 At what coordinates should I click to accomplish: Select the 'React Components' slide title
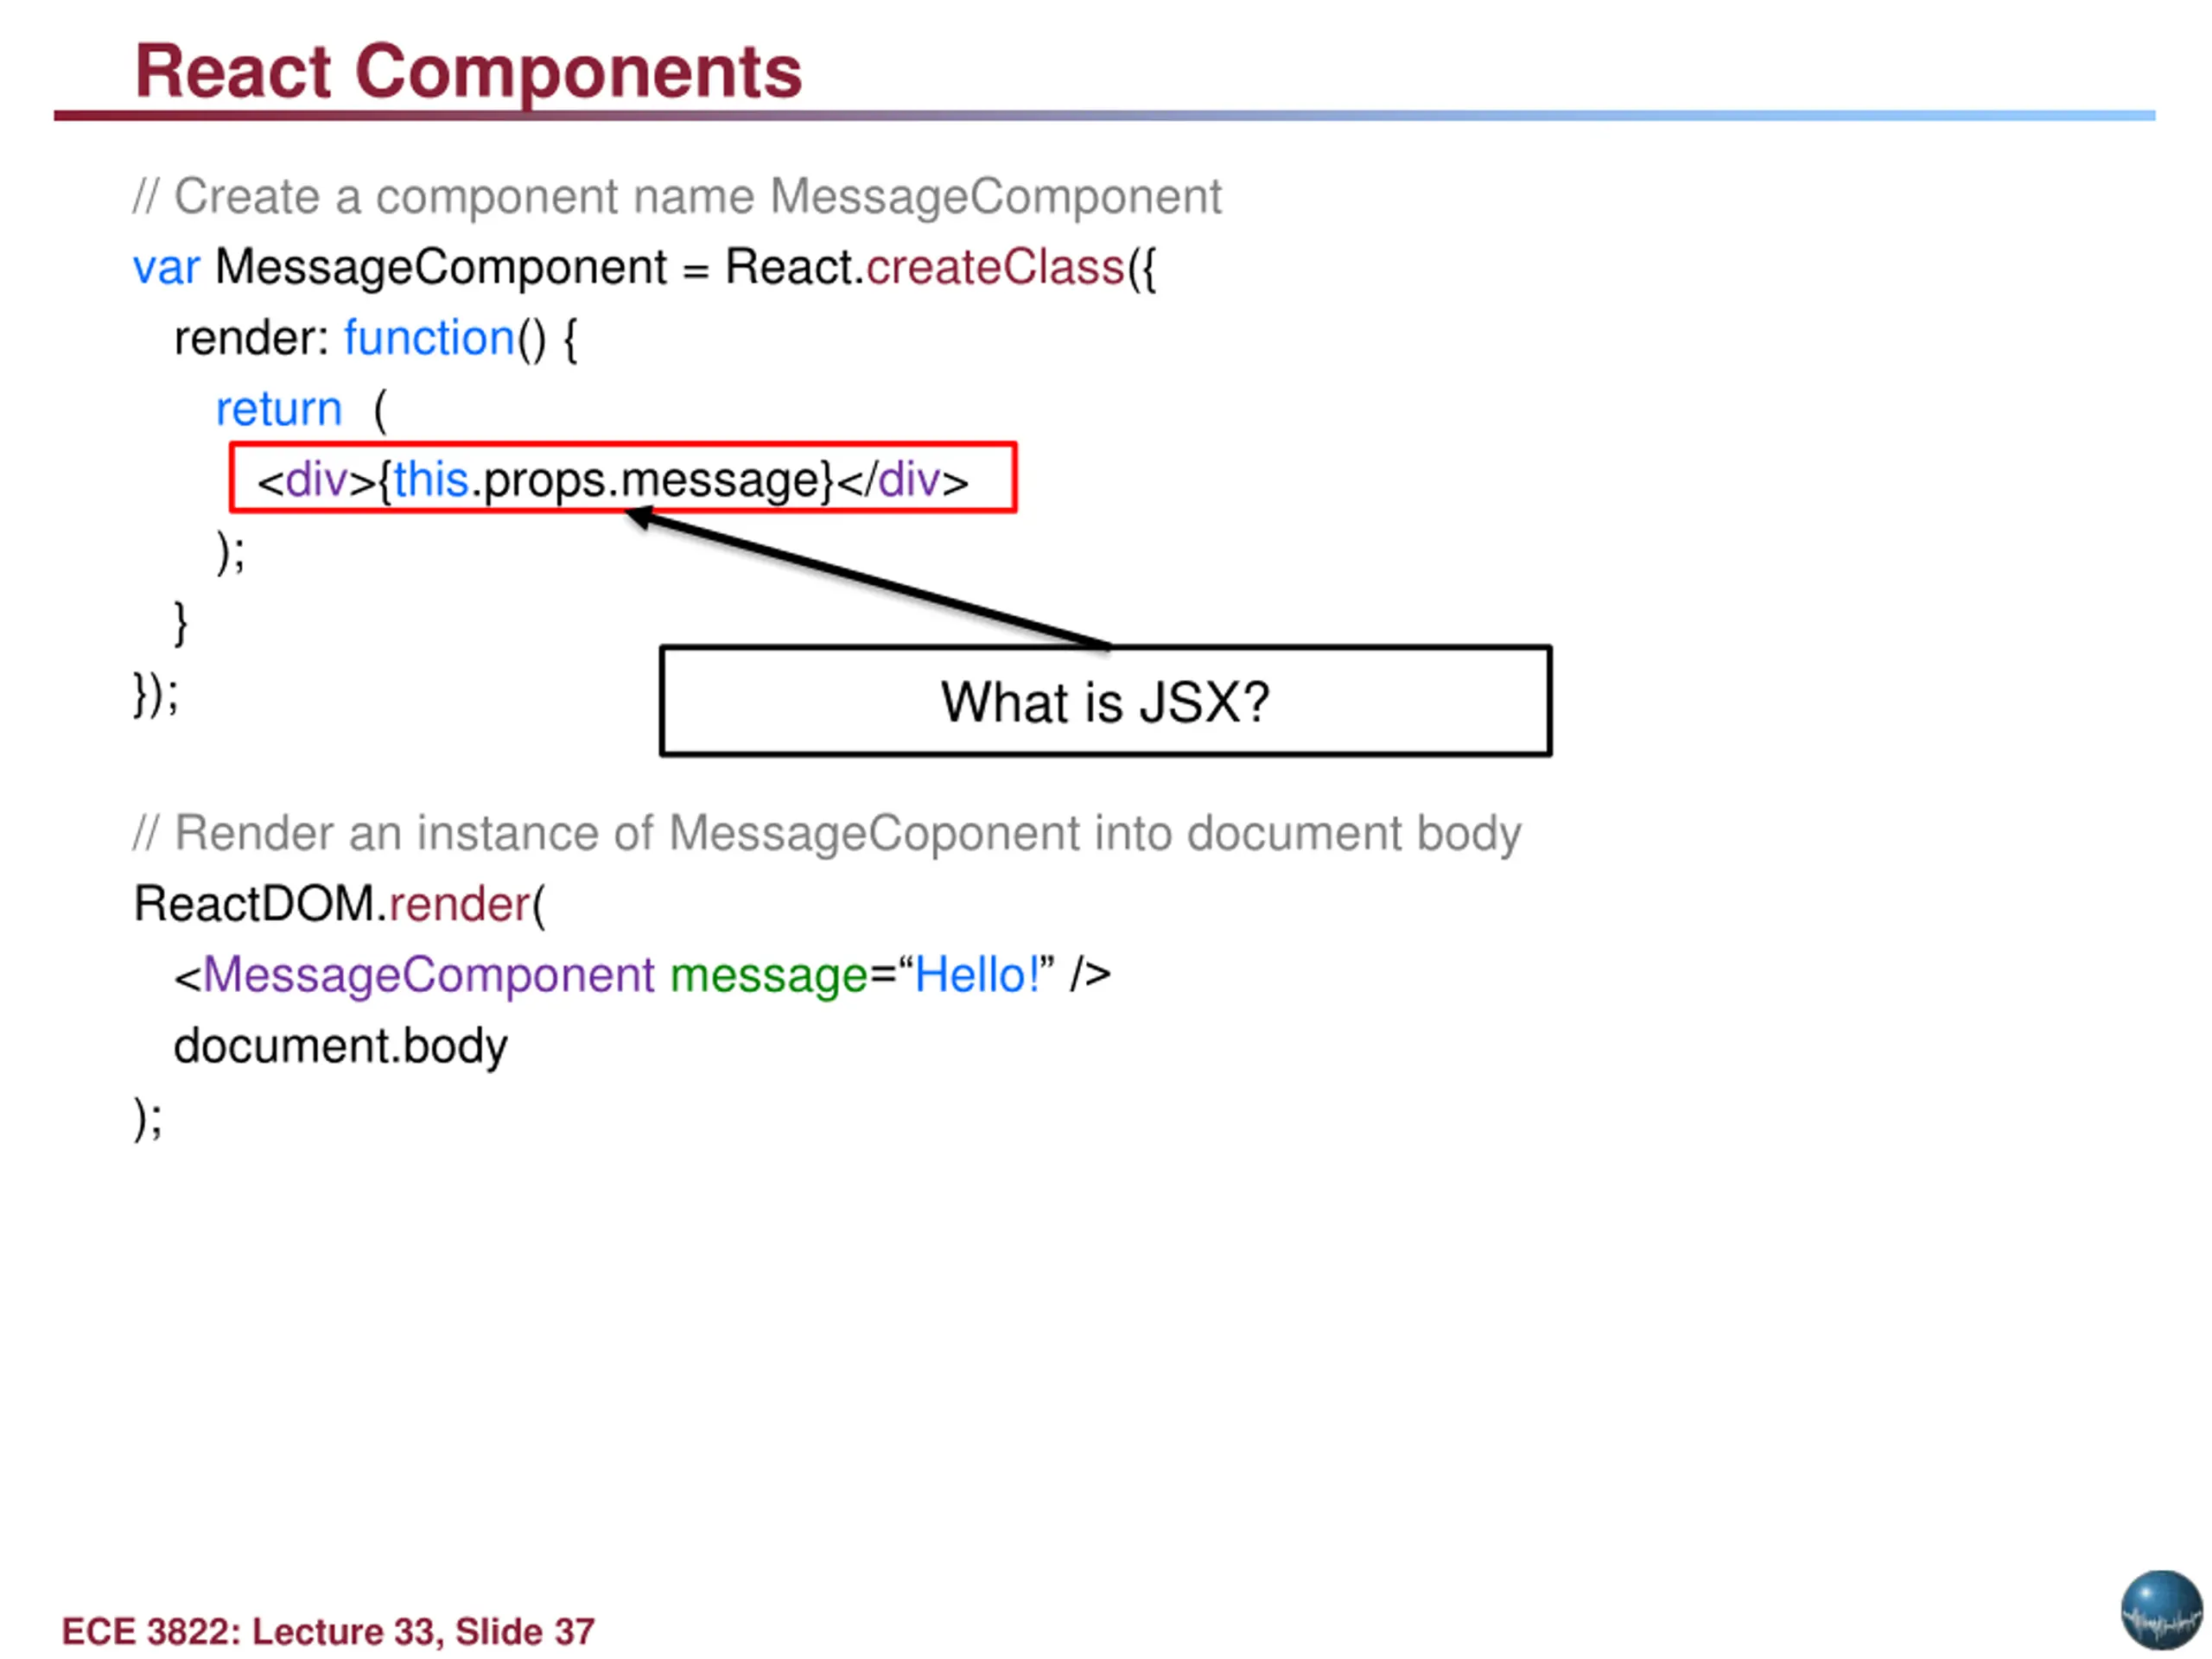pyautogui.click(x=468, y=71)
